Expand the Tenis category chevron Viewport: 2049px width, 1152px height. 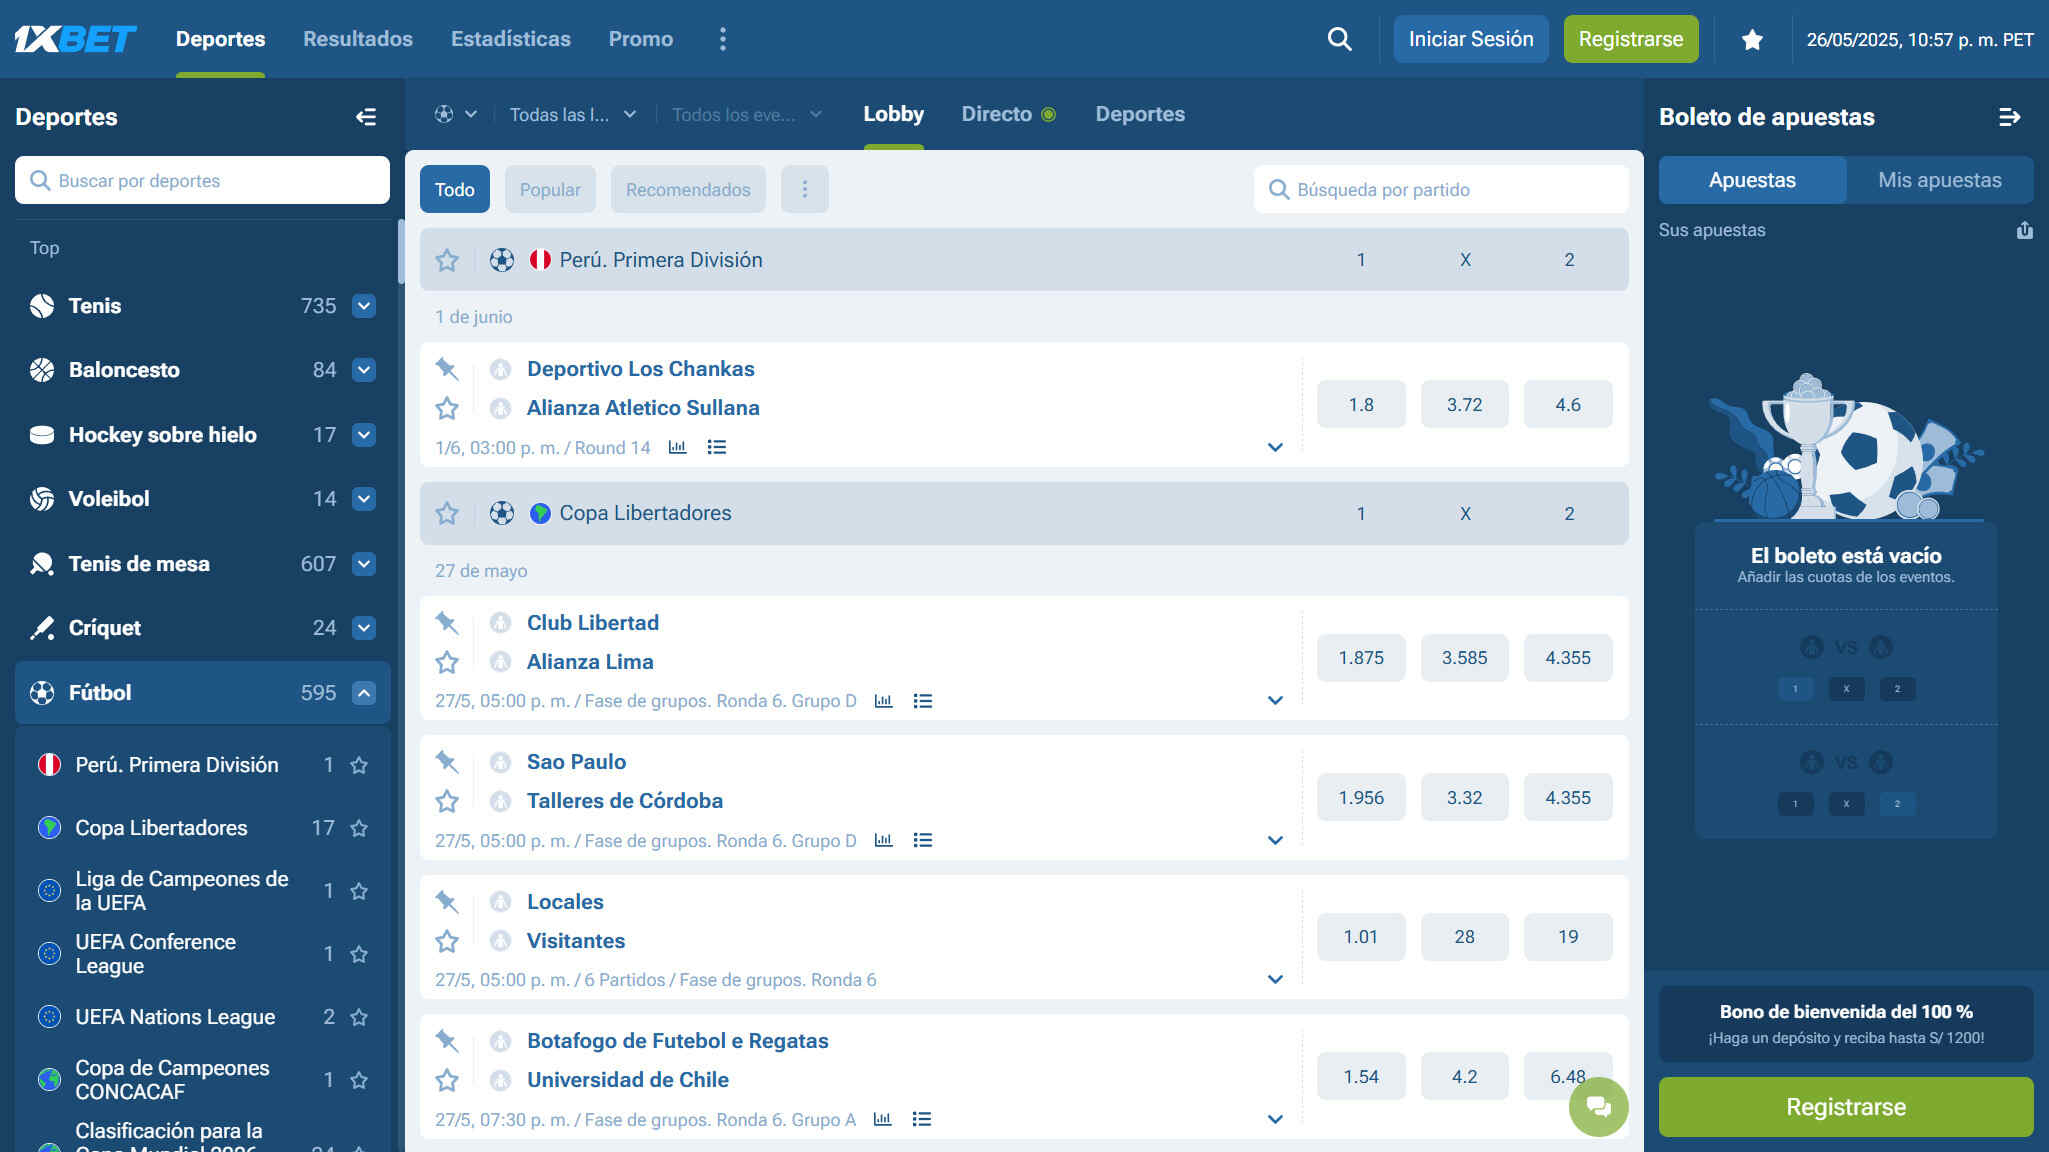click(364, 306)
